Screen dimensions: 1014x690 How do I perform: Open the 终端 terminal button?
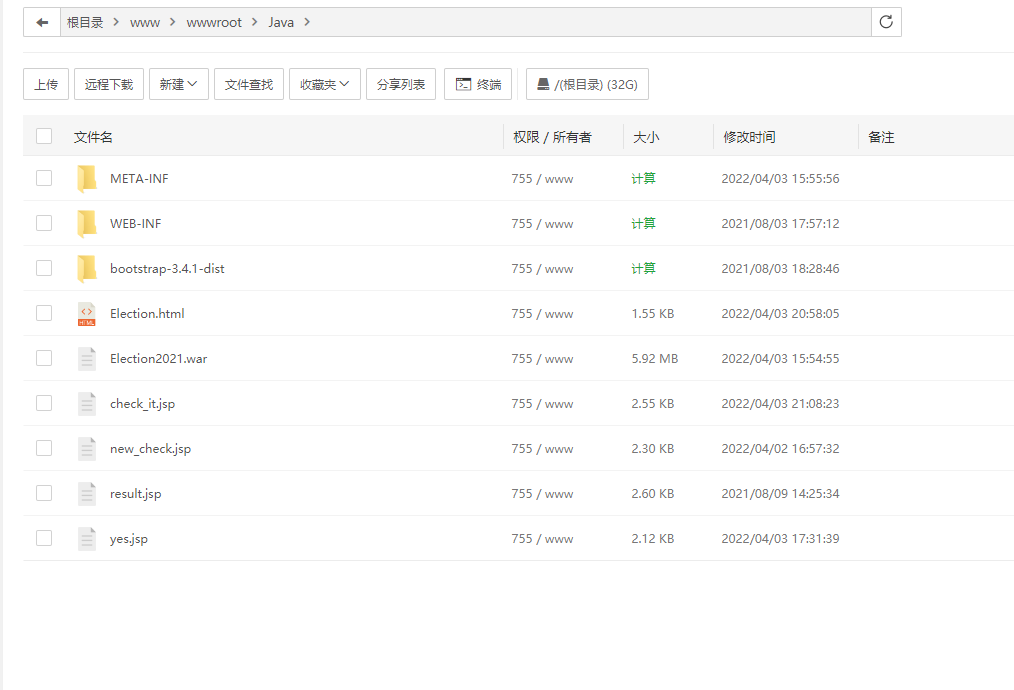(478, 84)
